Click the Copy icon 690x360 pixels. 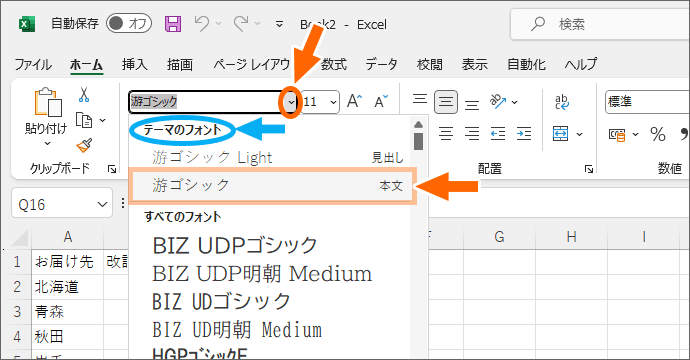[x=84, y=120]
